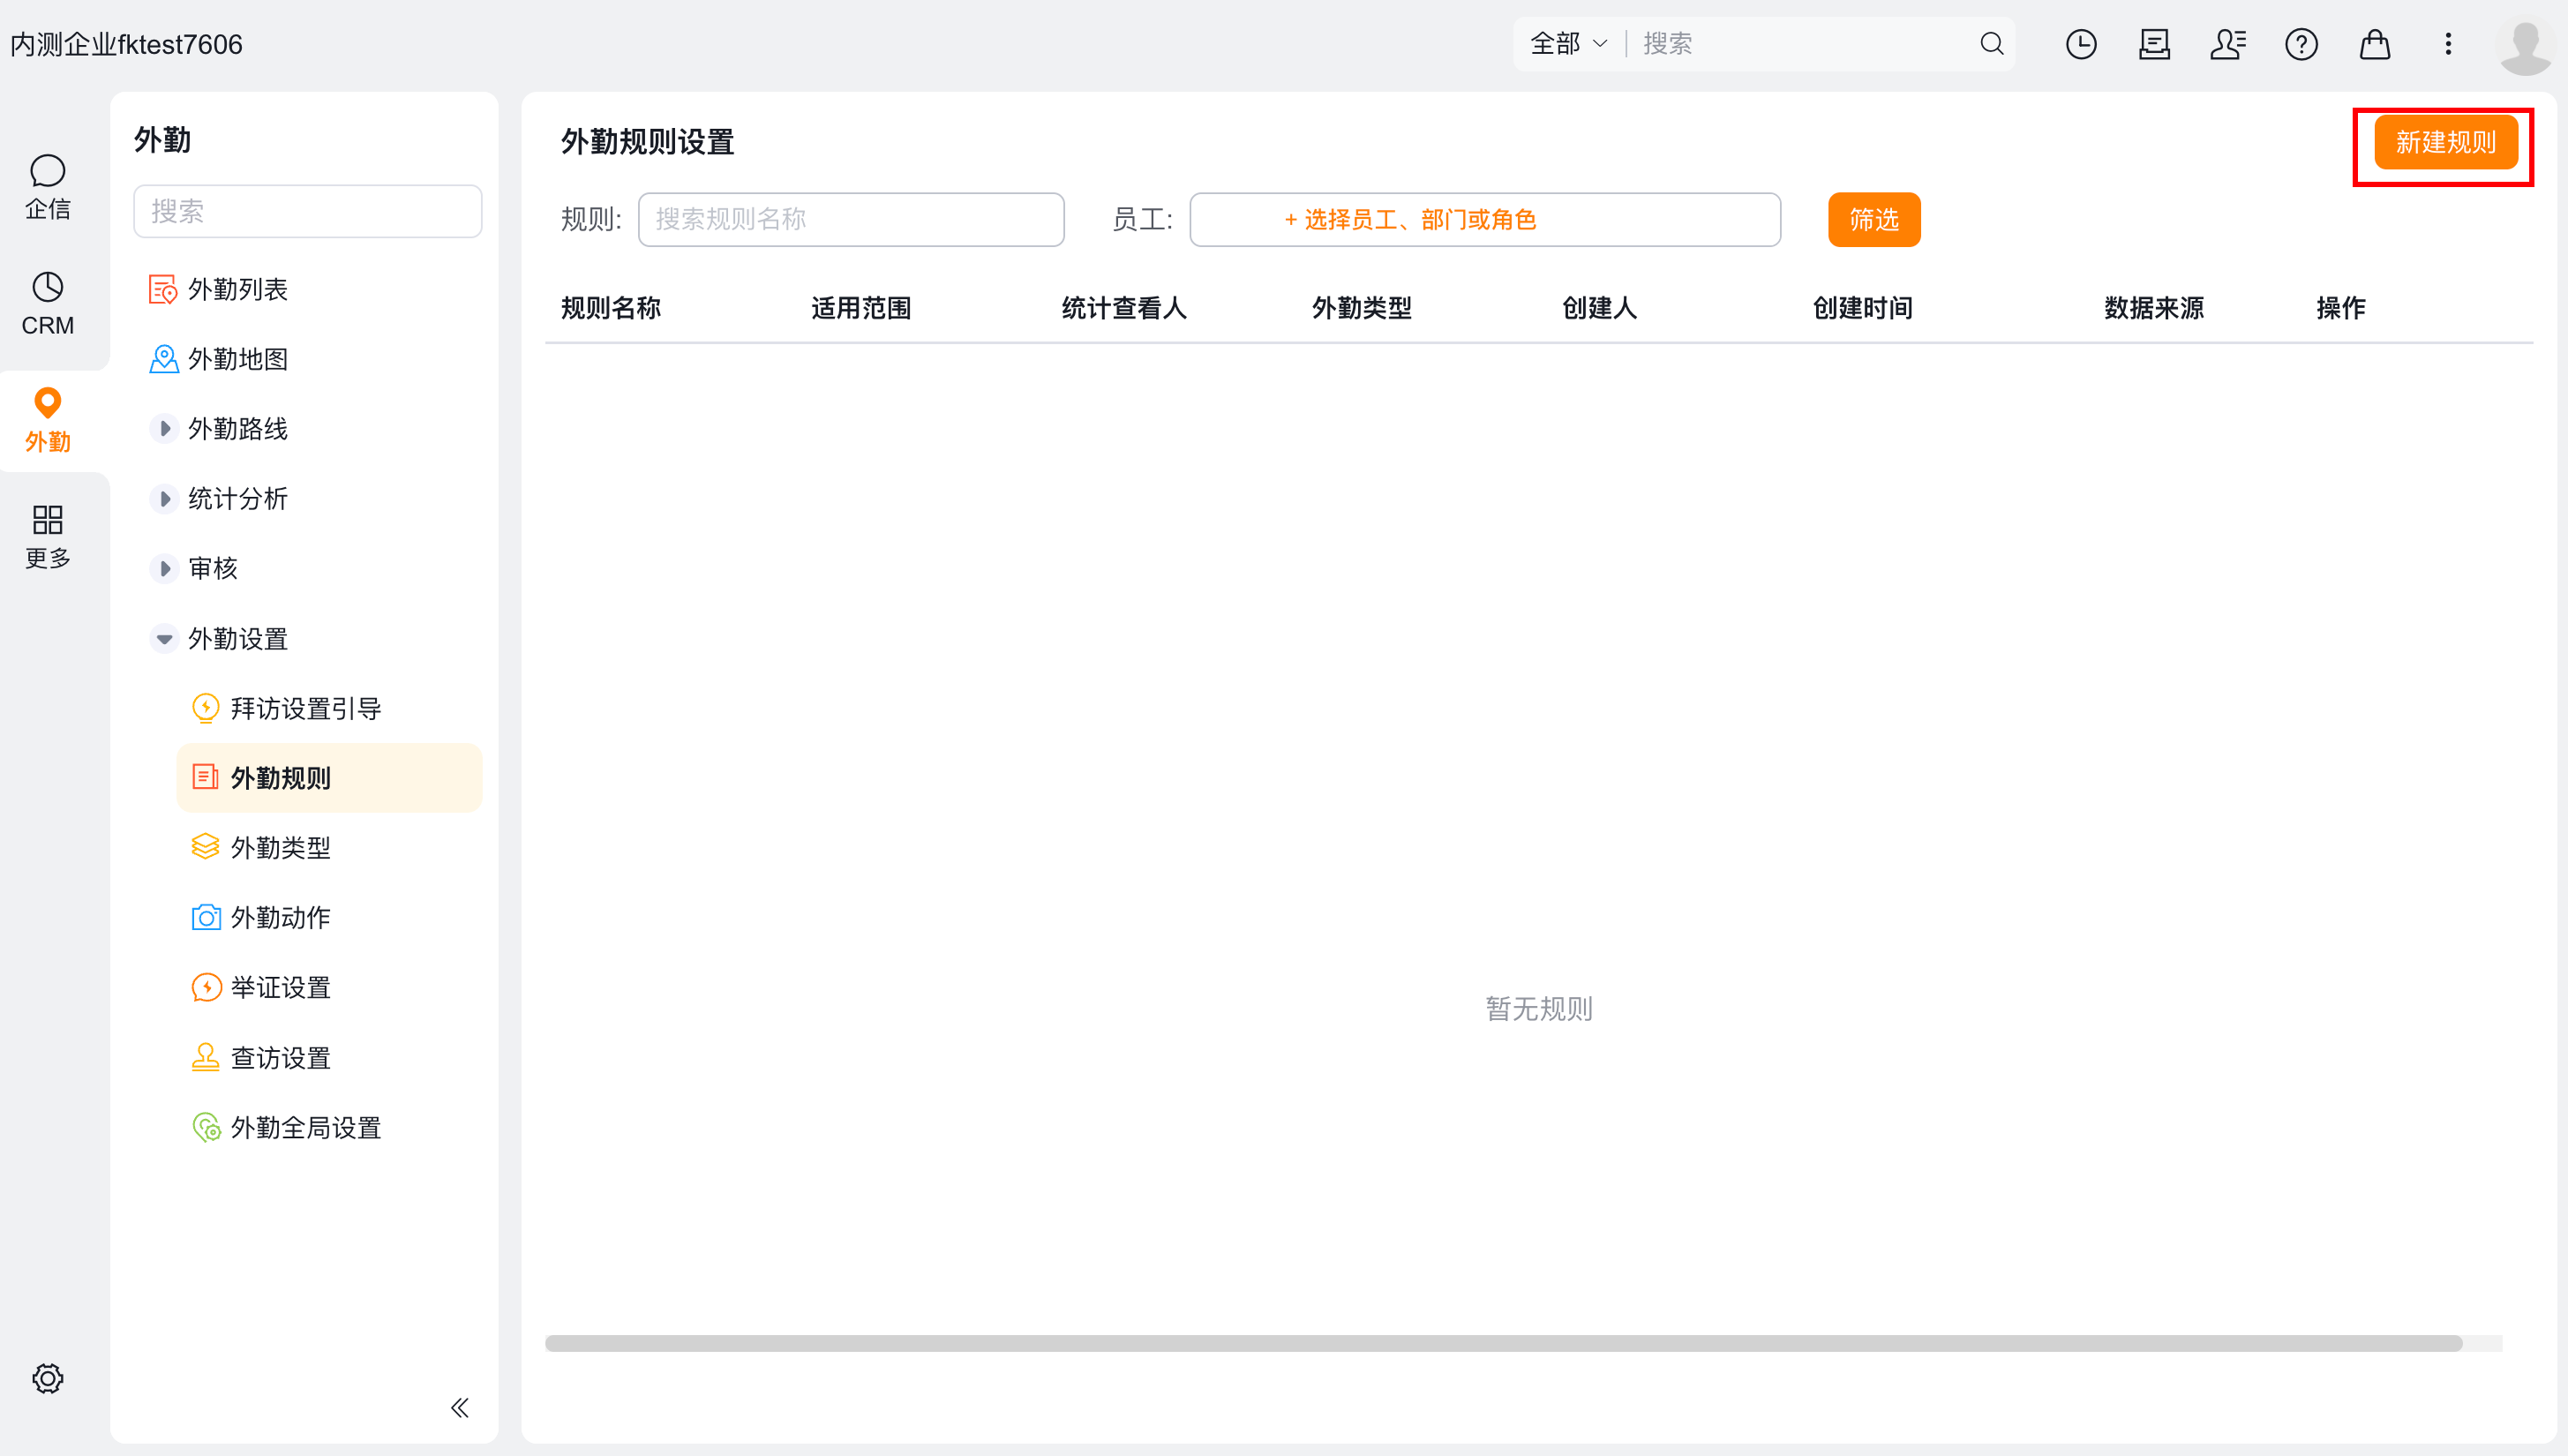Viewport: 2568px width, 1456px height.
Task: Open the CRM module icon
Action: pyautogui.click(x=47, y=288)
